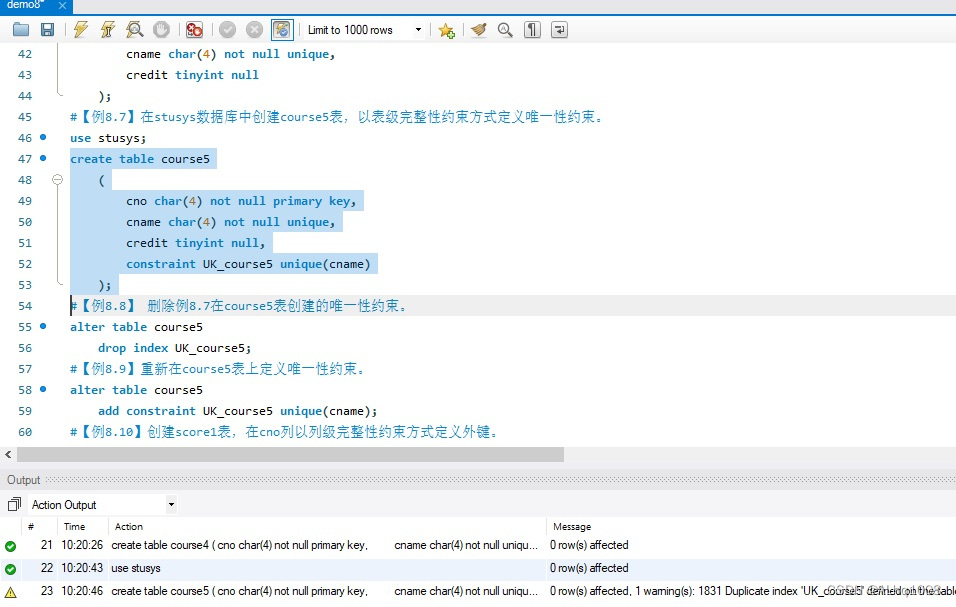Execute the query with lightning bolt icon
This screenshot has width=956, height=607.
pyautogui.click(x=80, y=29)
